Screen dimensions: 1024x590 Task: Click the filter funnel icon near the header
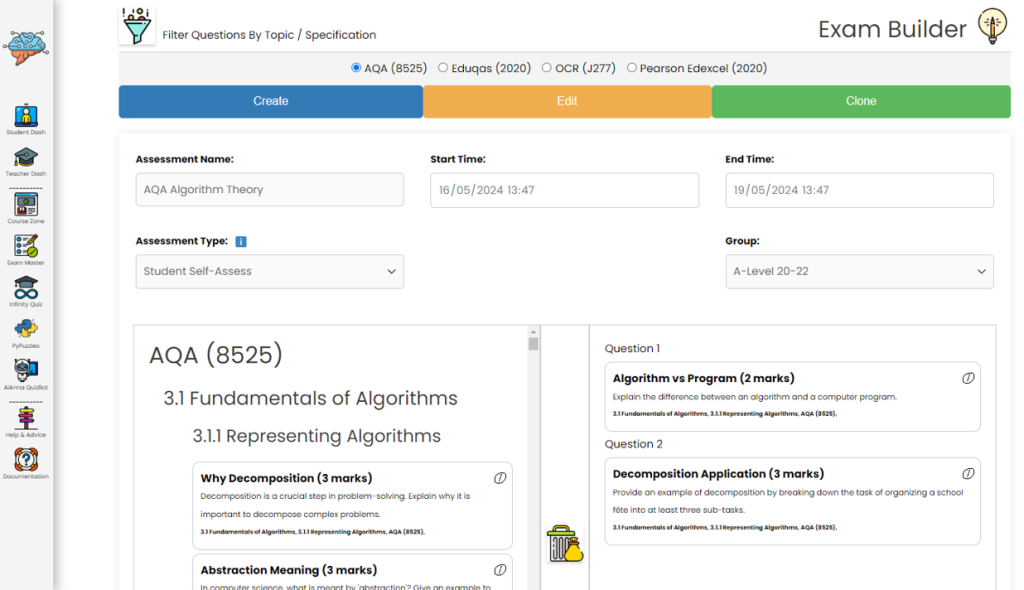click(136, 25)
